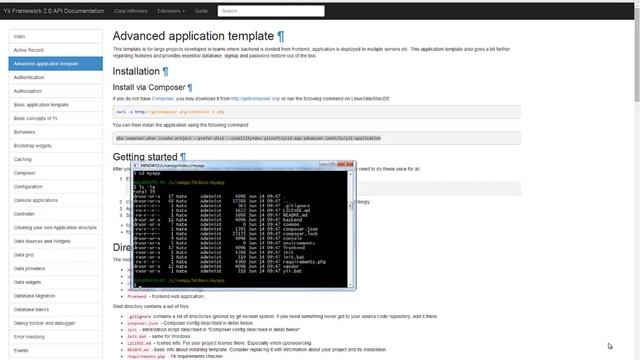
Task: Open the Data widgets sidebar entry
Action: (56, 282)
